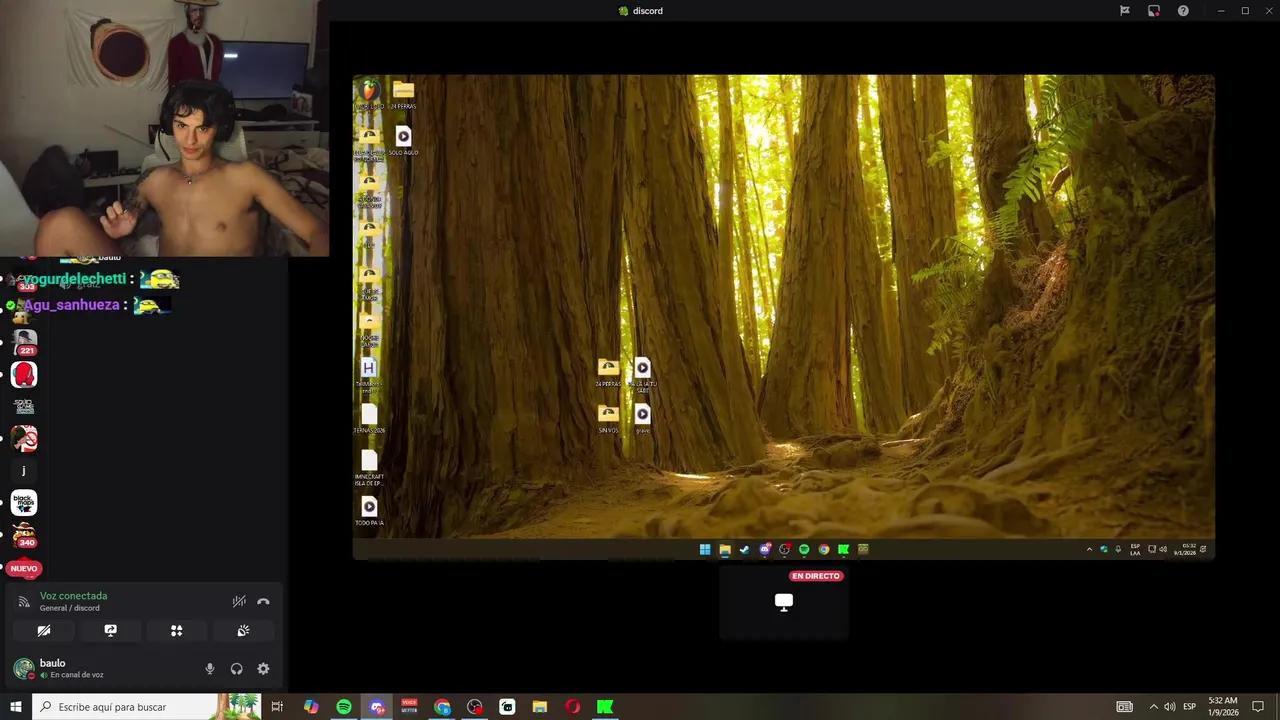Toggle noise suppression next to Voz conectada
Viewport: 1280px width, 720px height.
coord(239,602)
